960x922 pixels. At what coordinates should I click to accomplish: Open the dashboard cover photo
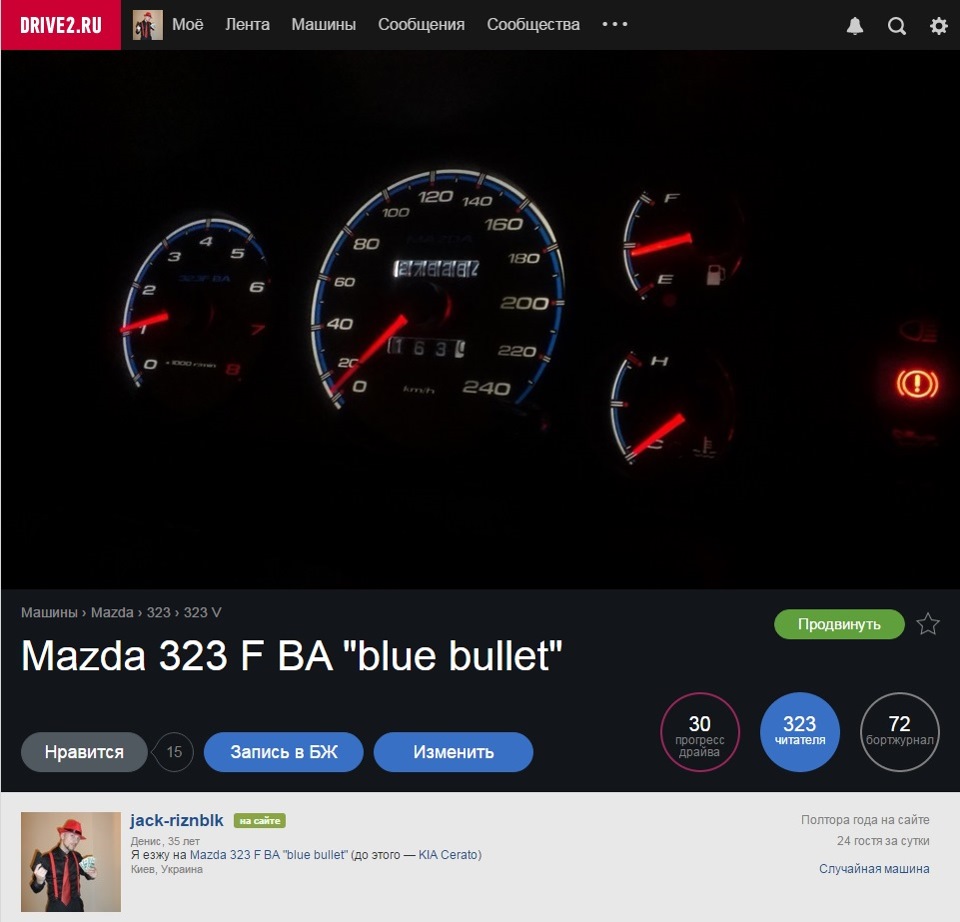pos(480,320)
